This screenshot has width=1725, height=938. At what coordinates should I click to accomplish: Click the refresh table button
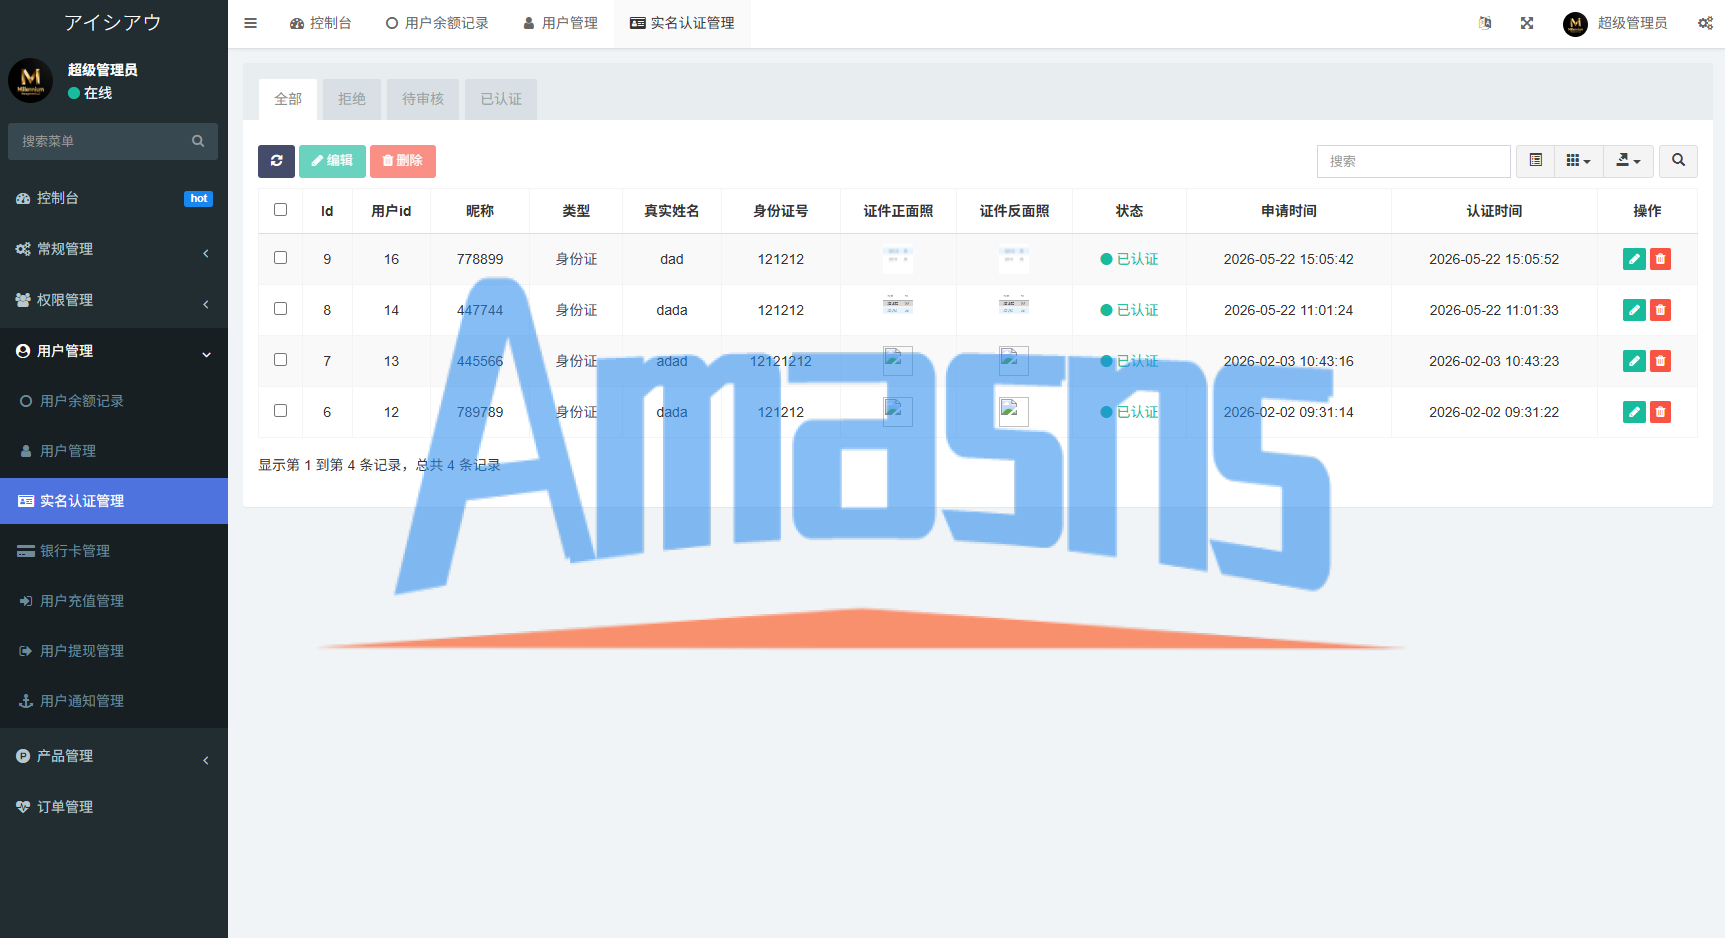(276, 161)
